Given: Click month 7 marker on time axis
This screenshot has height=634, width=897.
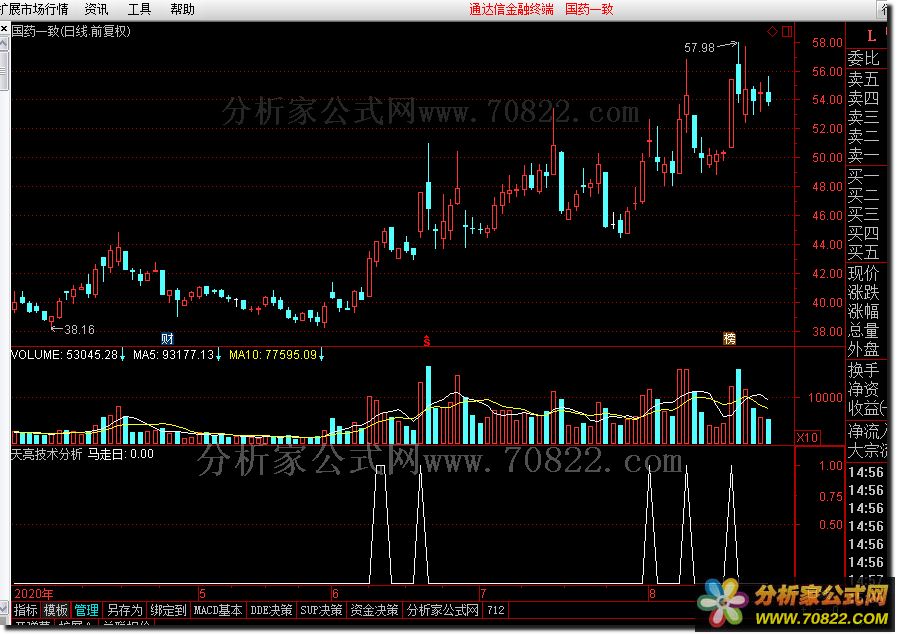Looking at the screenshot, I should tap(483, 593).
